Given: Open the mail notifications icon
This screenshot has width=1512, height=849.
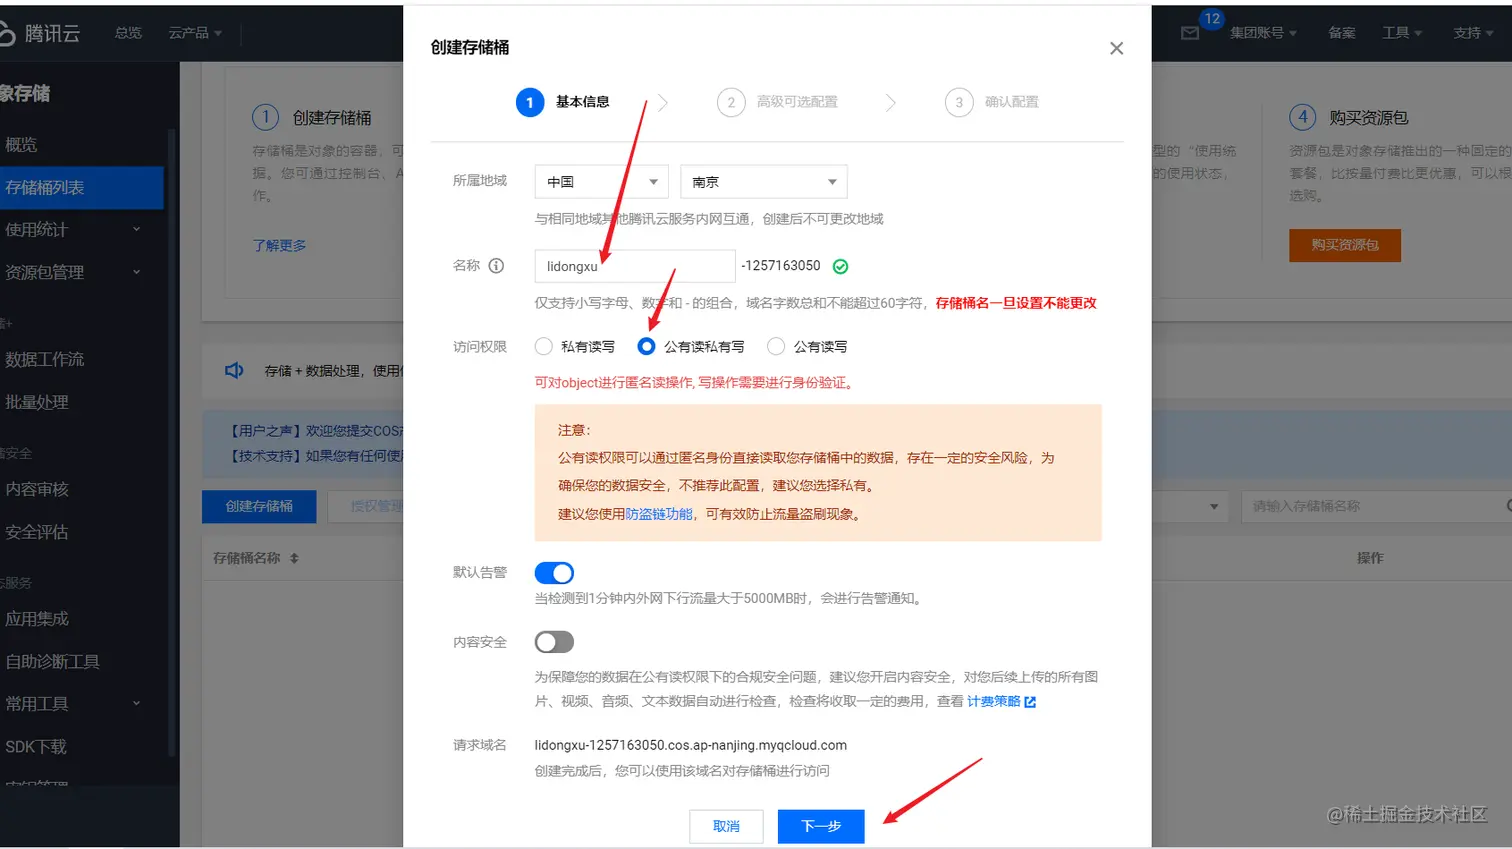Looking at the screenshot, I should (x=1190, y=33).
